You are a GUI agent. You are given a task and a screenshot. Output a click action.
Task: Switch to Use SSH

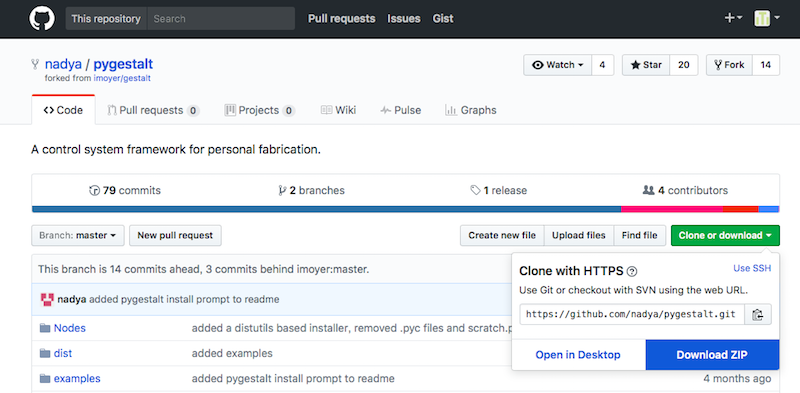(x=752, y=268)
